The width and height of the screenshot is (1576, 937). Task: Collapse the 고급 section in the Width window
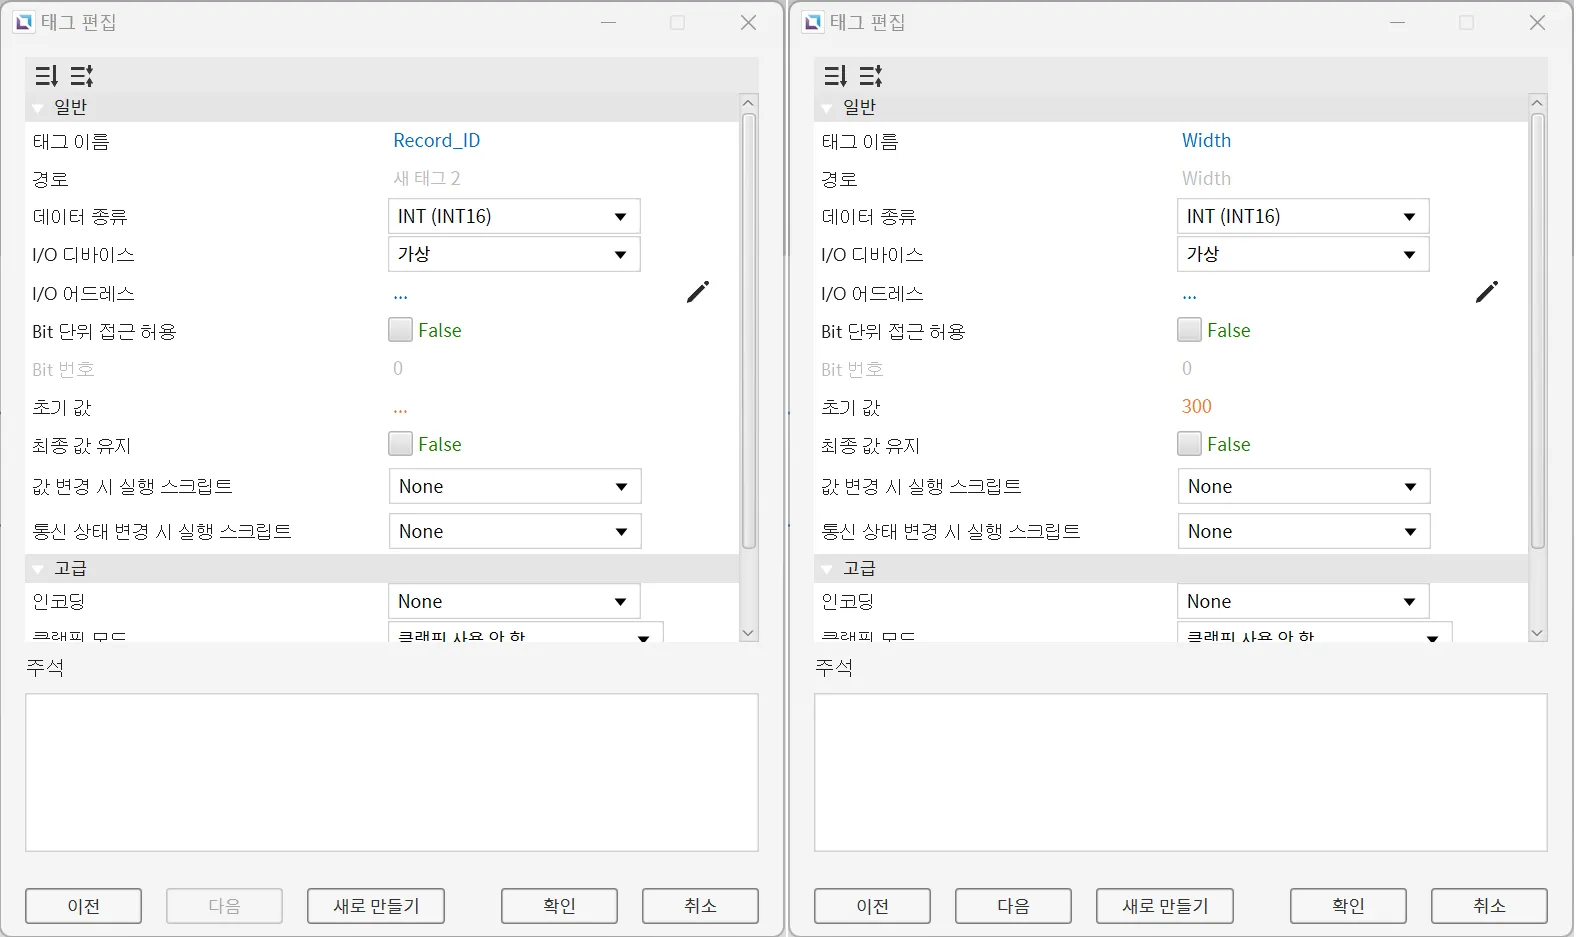coord(827,569)
